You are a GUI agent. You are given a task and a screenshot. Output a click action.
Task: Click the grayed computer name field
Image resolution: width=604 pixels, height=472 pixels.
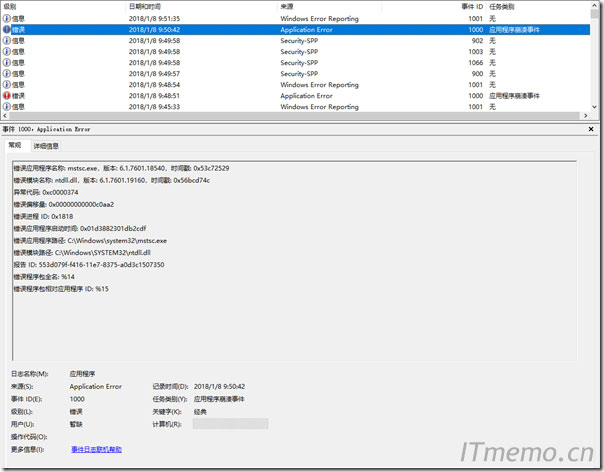point(230,424)
